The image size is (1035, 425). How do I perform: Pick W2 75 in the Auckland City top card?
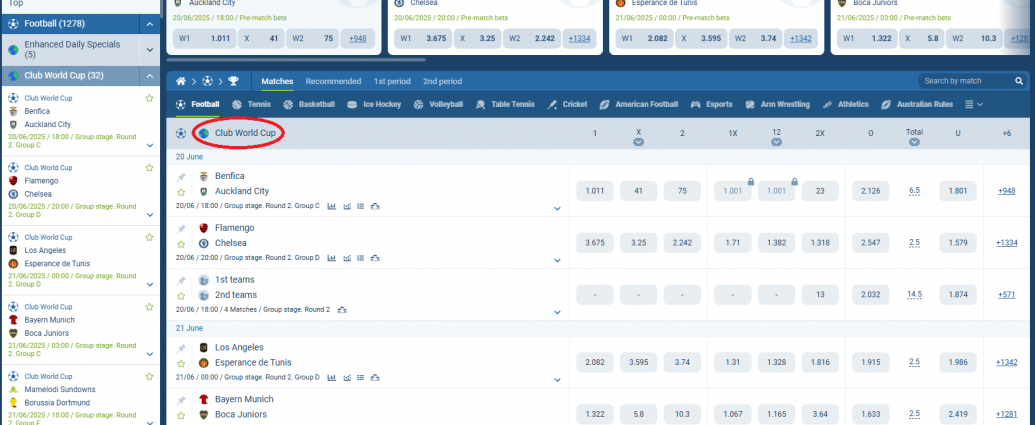click(x=312, y=38)
